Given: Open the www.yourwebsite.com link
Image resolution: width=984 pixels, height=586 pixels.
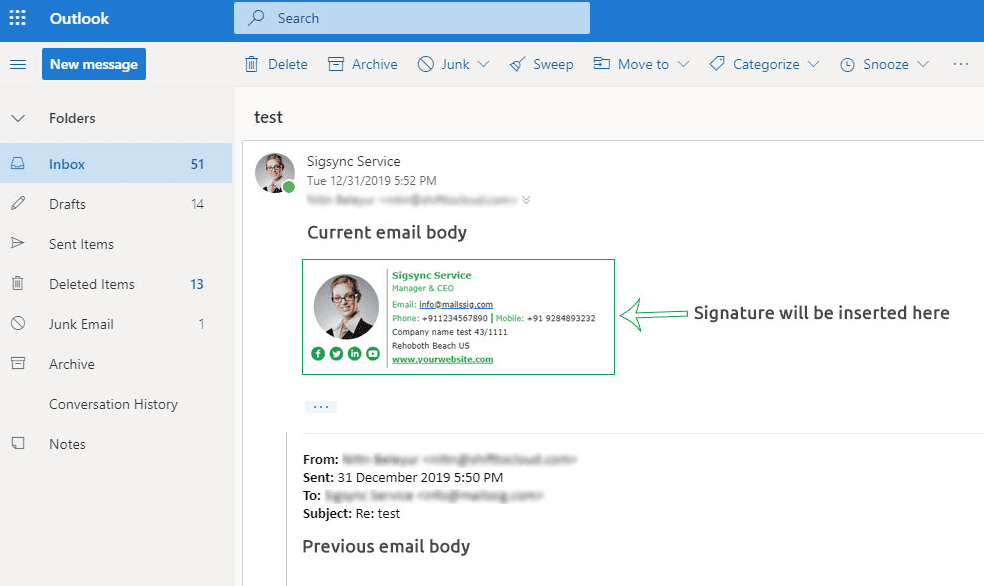Looking at the screenshot, I should click(x=442, y=359).
